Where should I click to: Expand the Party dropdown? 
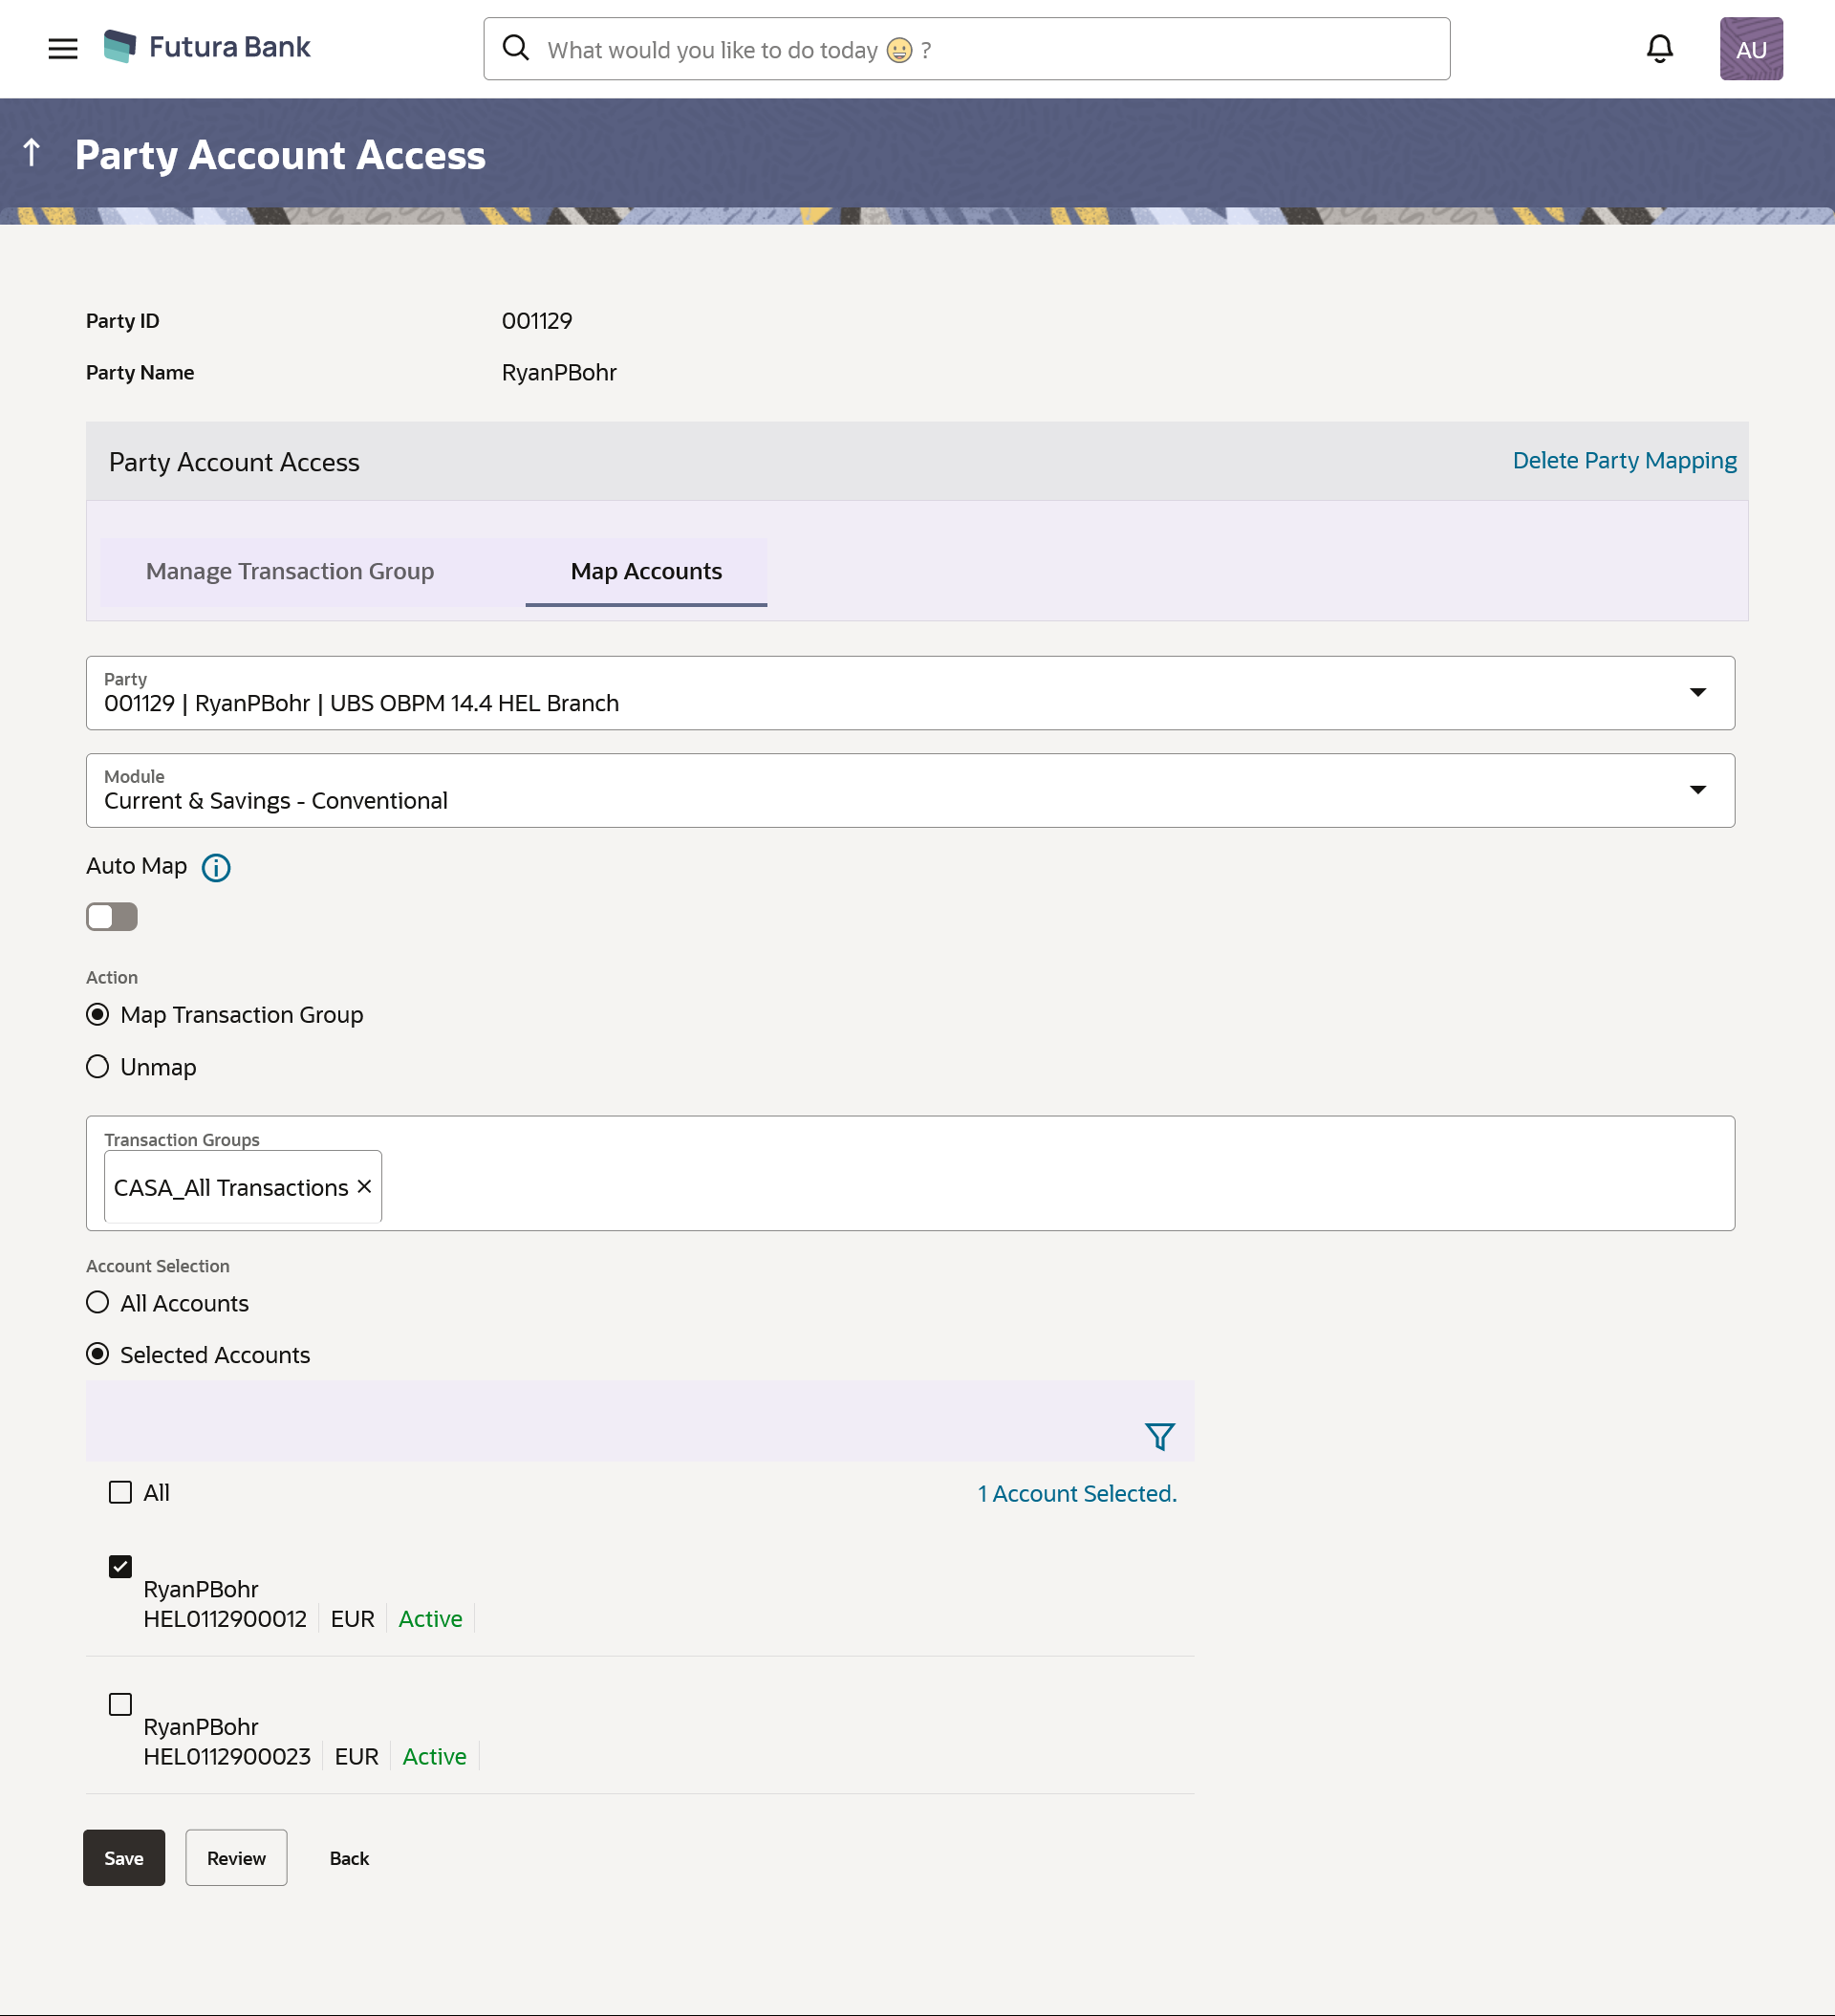click(1697, 693)
